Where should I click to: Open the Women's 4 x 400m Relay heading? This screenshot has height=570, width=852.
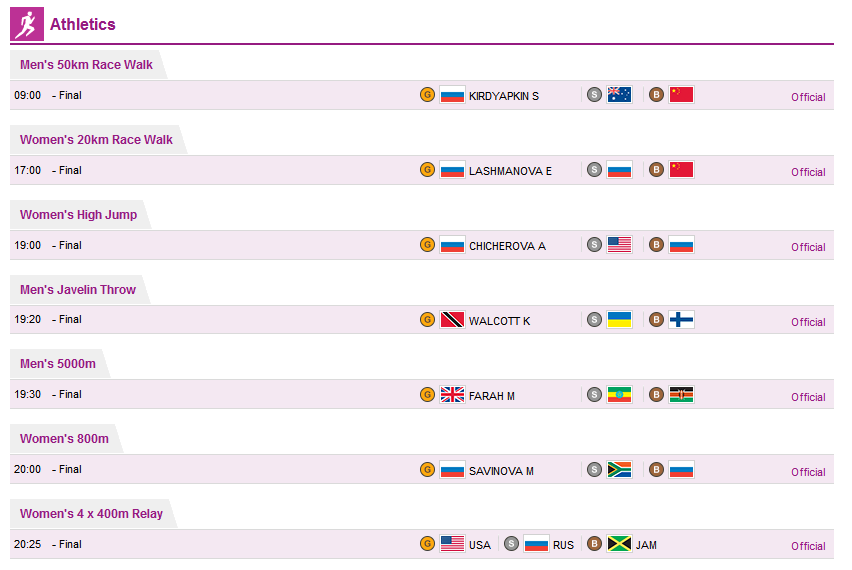coord(91,513)
